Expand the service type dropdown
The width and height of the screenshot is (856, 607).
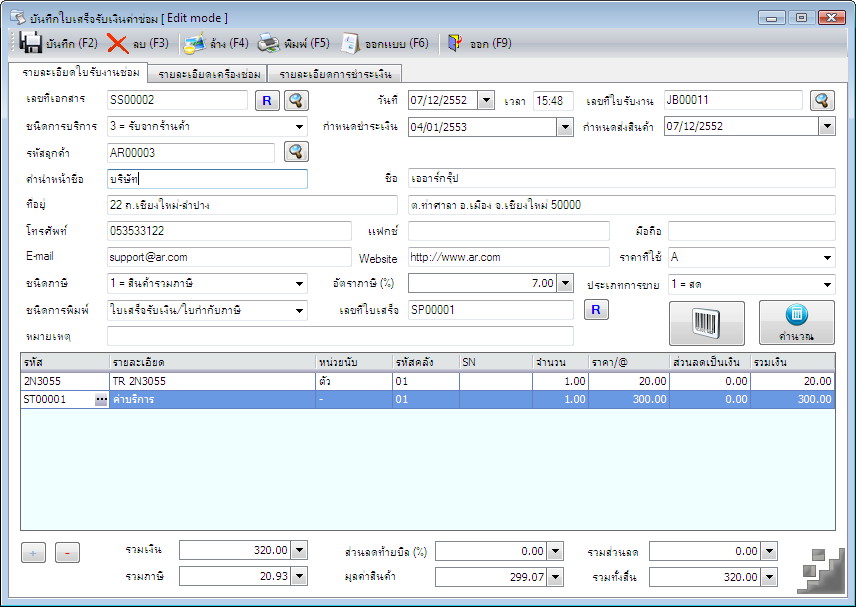click(299, 127)
